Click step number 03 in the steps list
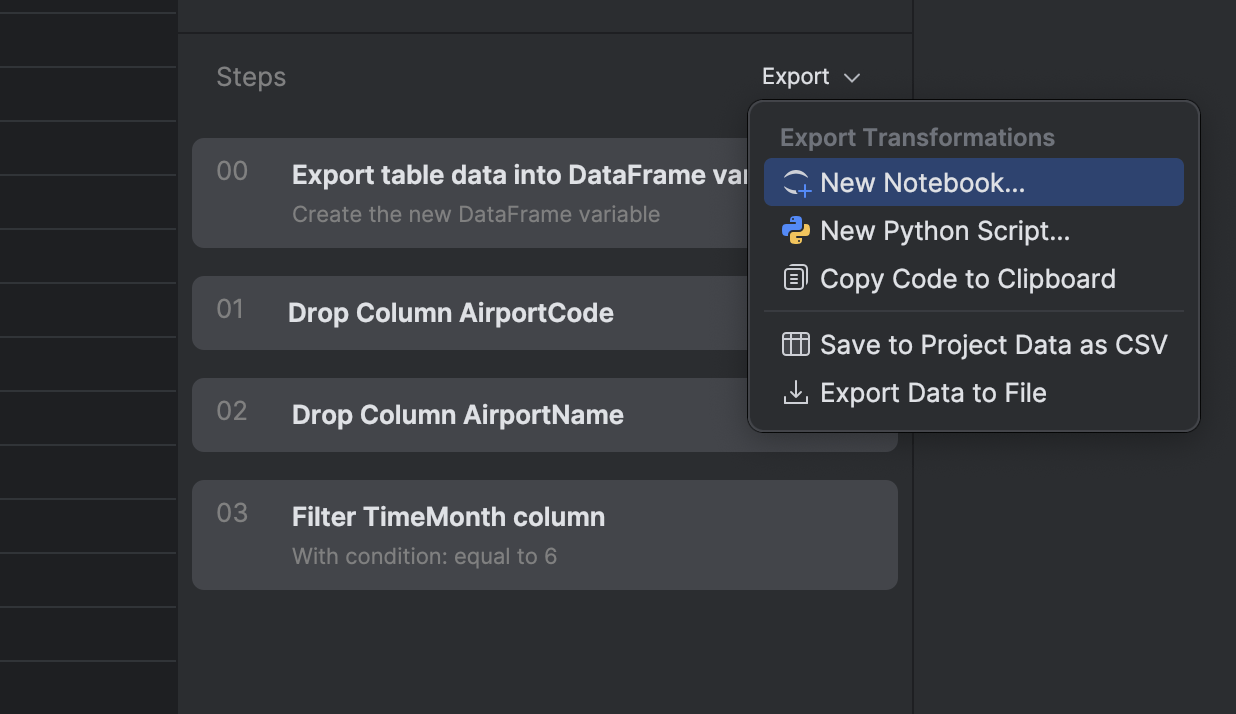This screenshot has height=714, width=1236. (x=232, y=514)
